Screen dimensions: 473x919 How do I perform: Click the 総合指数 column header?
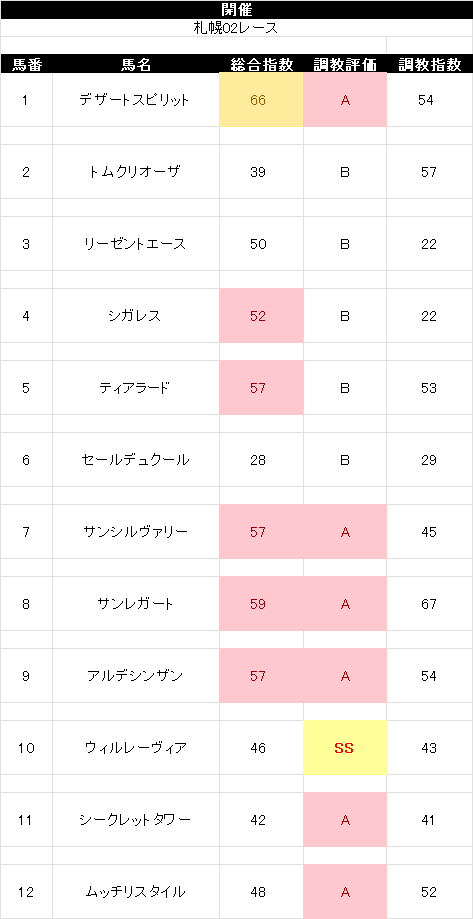coord(261,64)
